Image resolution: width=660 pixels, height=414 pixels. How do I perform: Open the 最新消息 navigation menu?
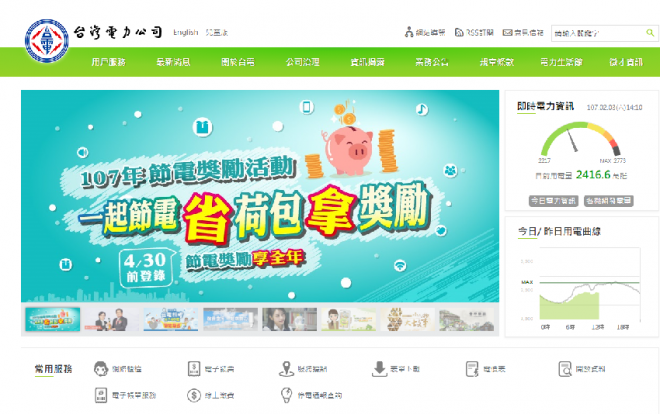click(173, 62)
